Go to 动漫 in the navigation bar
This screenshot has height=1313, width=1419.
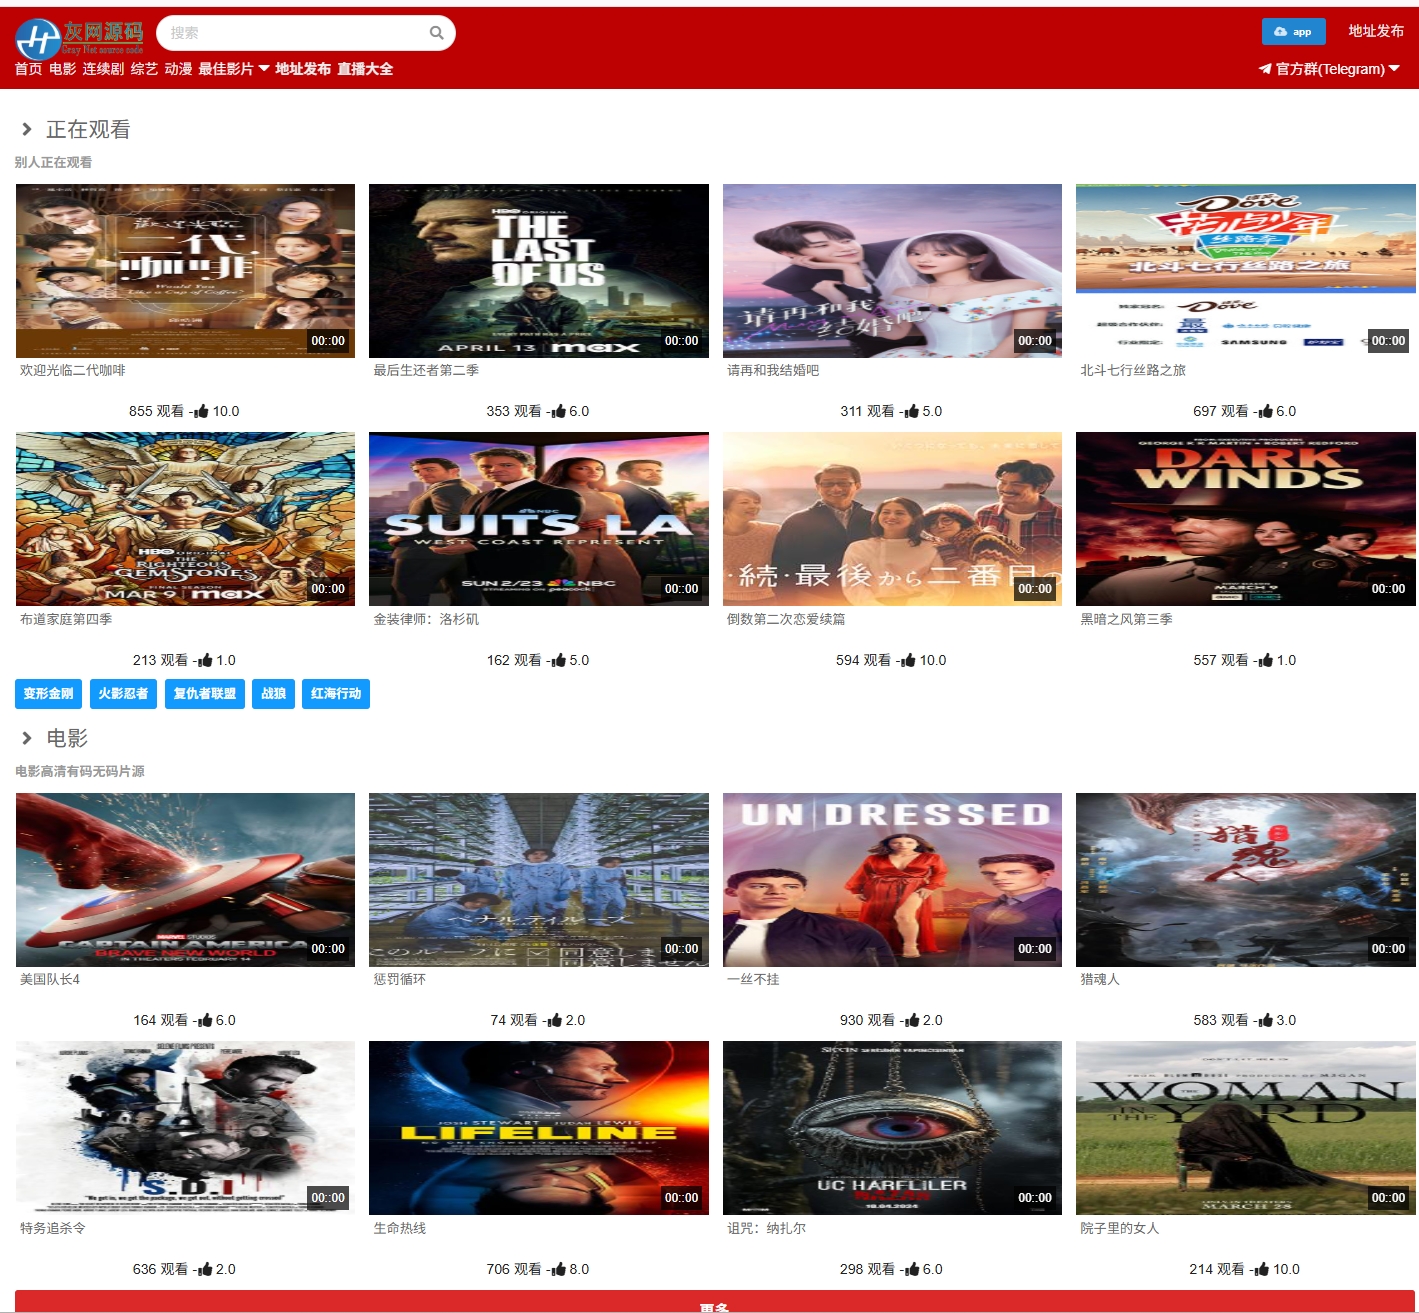coord(178,69)
